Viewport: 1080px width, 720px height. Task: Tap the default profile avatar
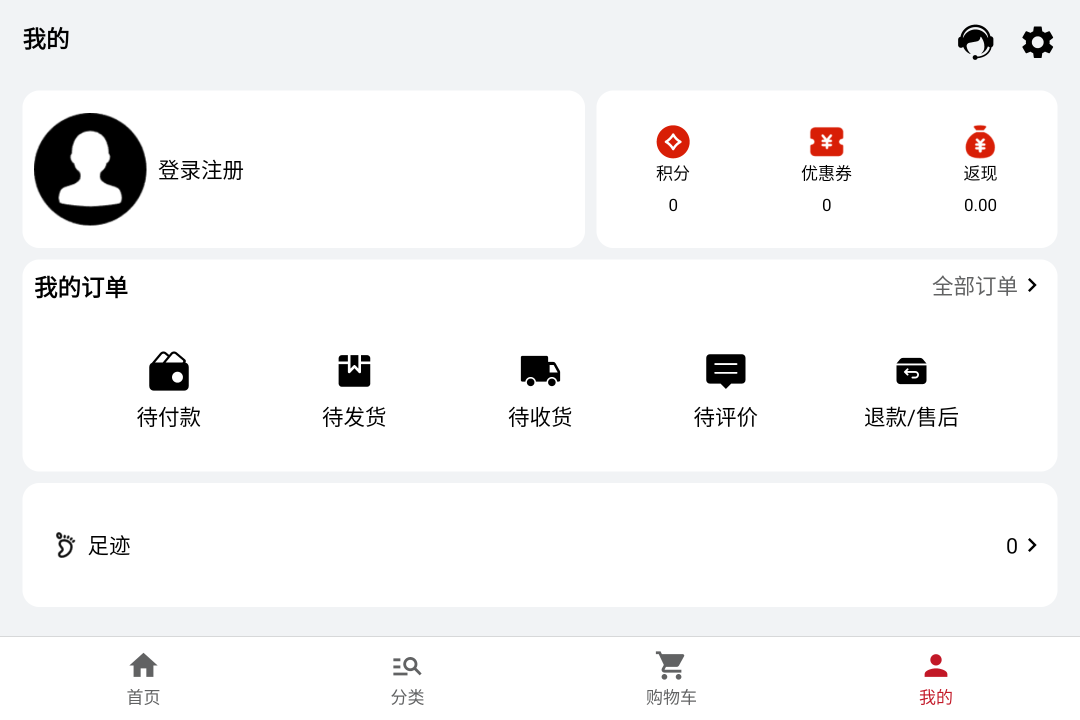[x=90, y=169]
